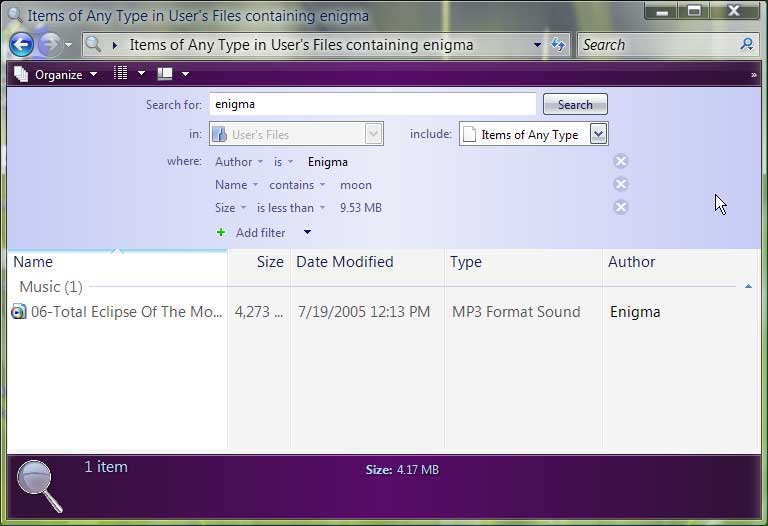Click the Add filter link

coord(261,233)
